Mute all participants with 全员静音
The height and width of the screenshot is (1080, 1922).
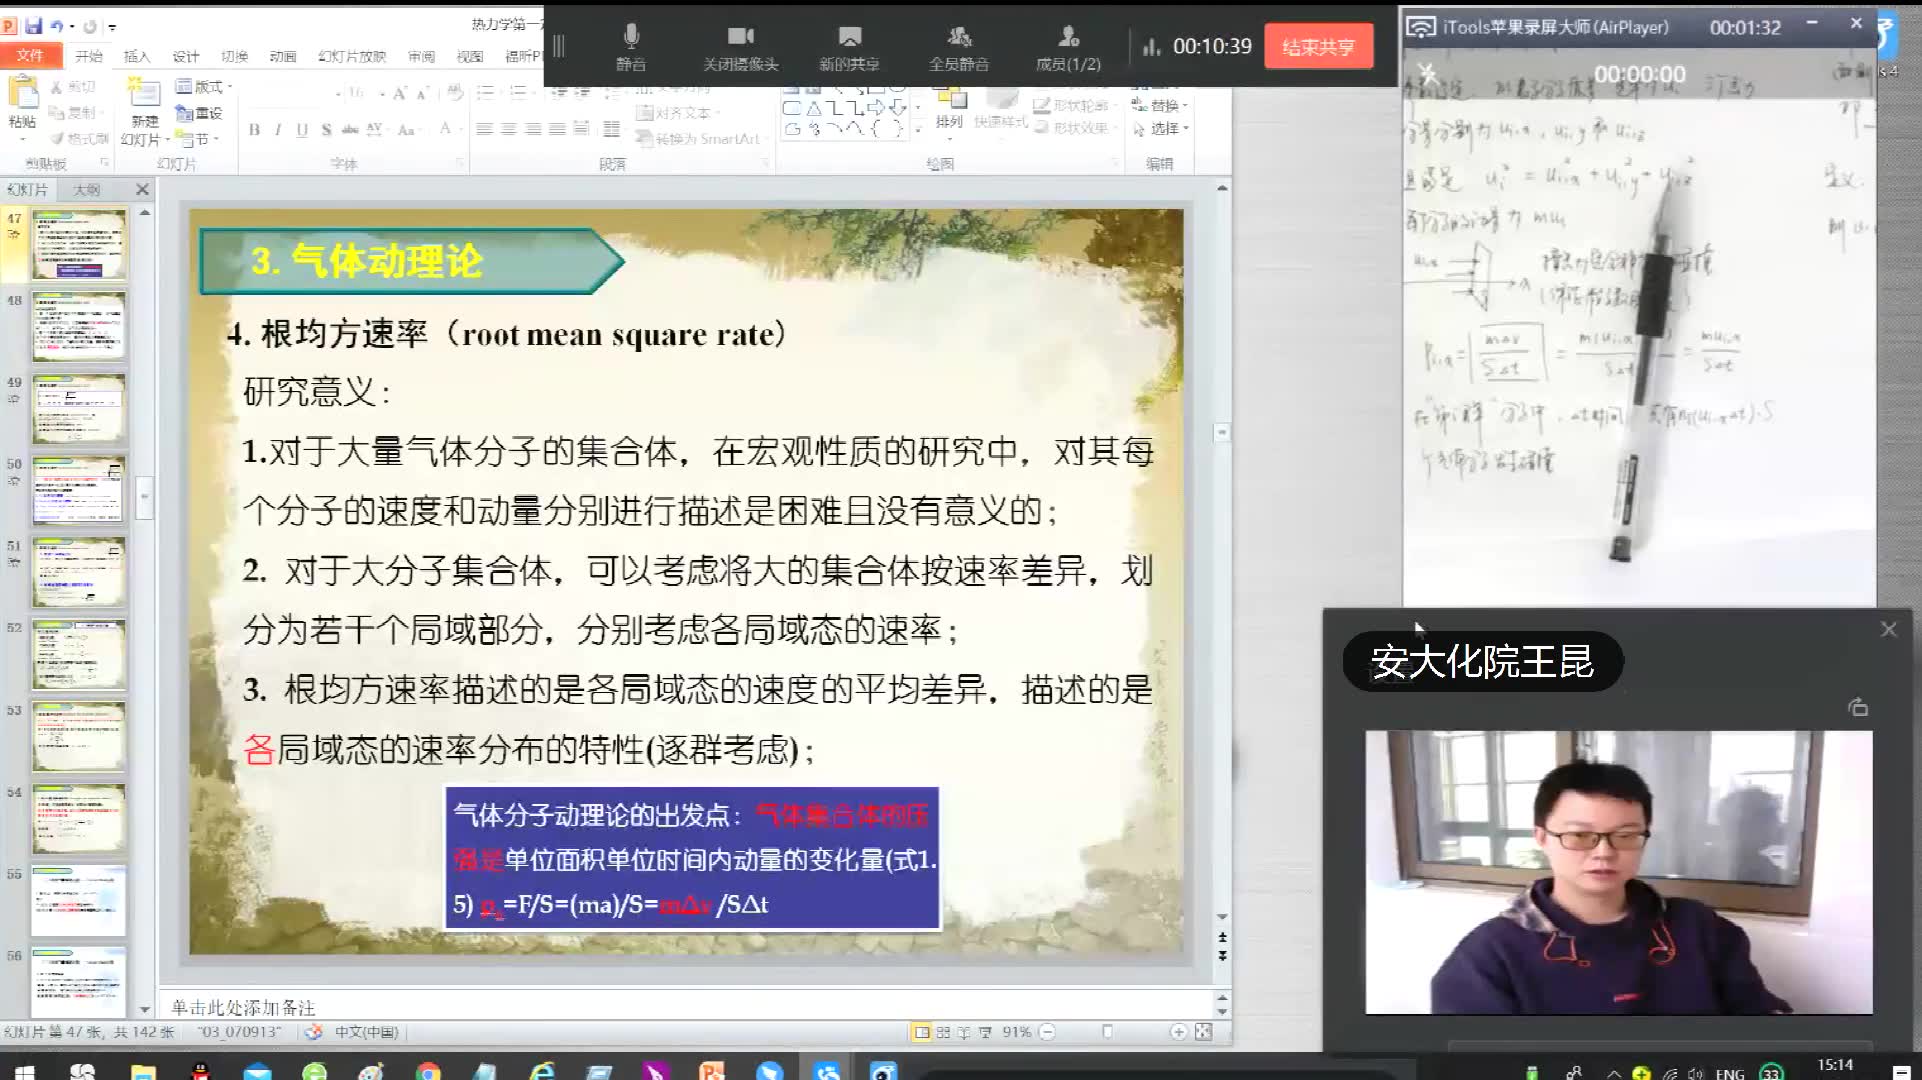[x=959, y=47]
